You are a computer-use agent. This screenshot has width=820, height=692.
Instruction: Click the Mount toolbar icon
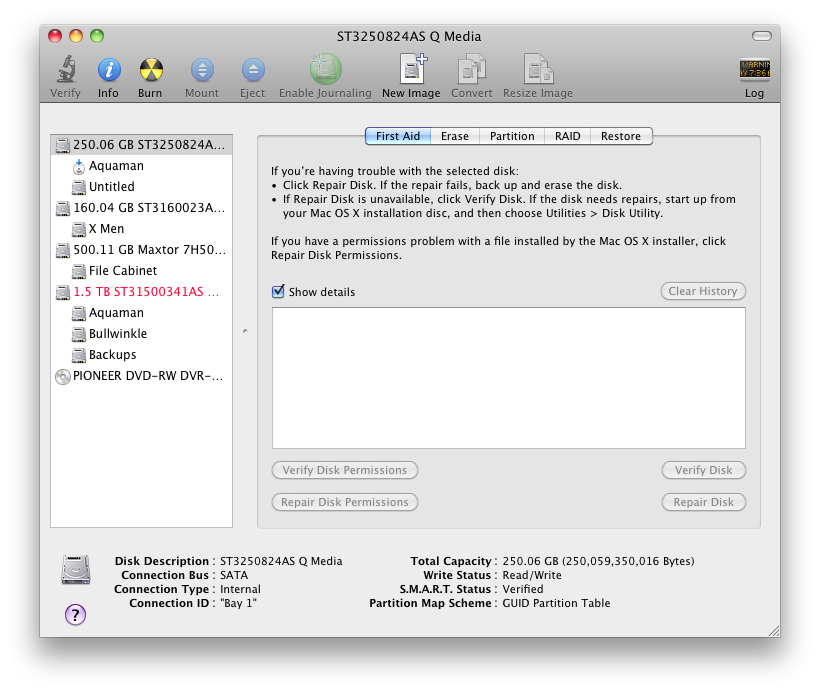202,70
